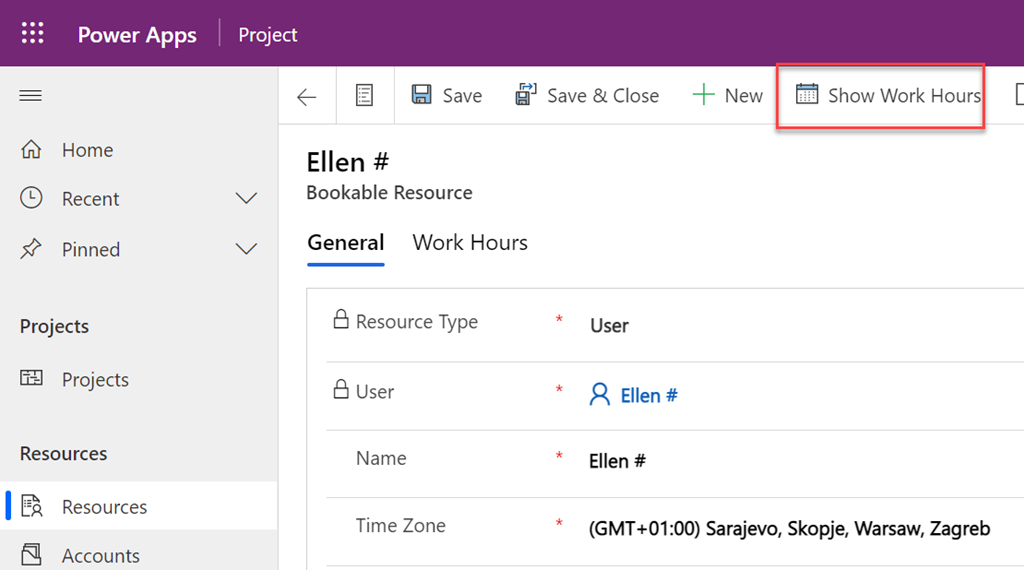Expand the Pinned chevron
This screenshot has width=1024, height=570.
pos(246,249)
